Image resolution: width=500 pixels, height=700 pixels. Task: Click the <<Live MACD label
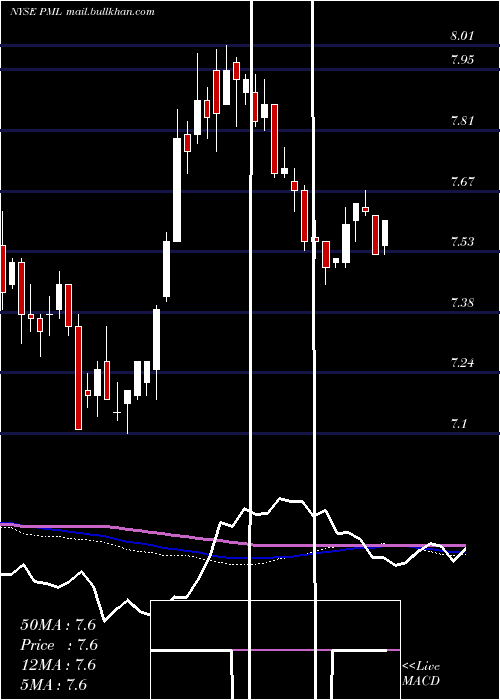[421, 673]
